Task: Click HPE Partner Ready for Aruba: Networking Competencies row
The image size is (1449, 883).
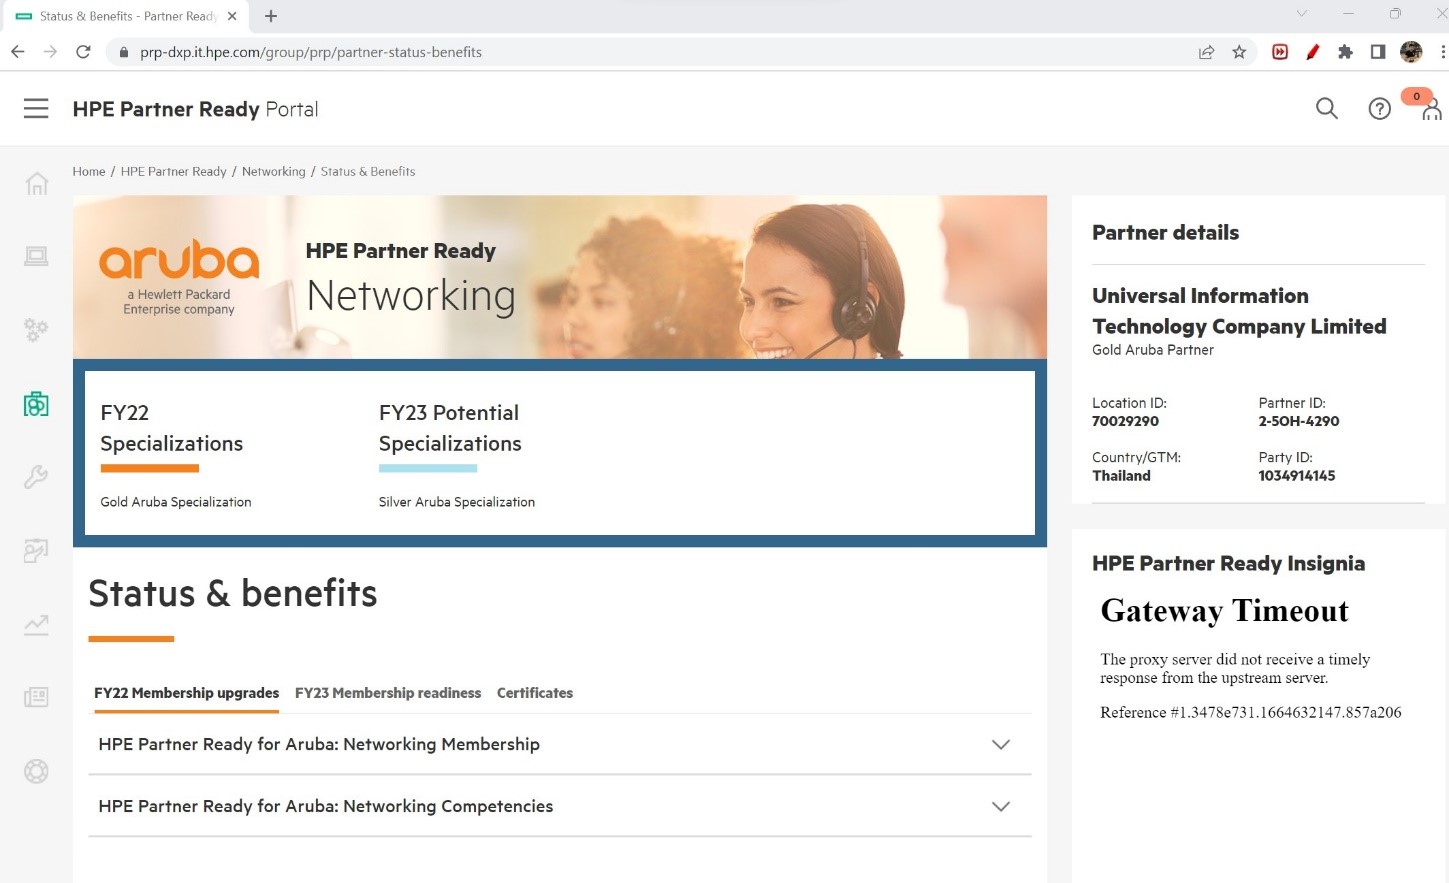Action: pyautogui.click(x=560, y=806)
